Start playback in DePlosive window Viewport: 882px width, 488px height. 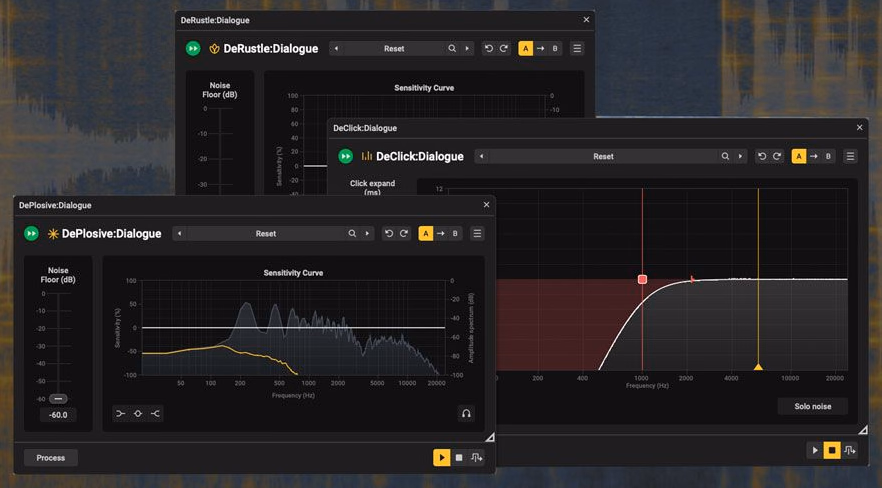(x=442, y=458)
